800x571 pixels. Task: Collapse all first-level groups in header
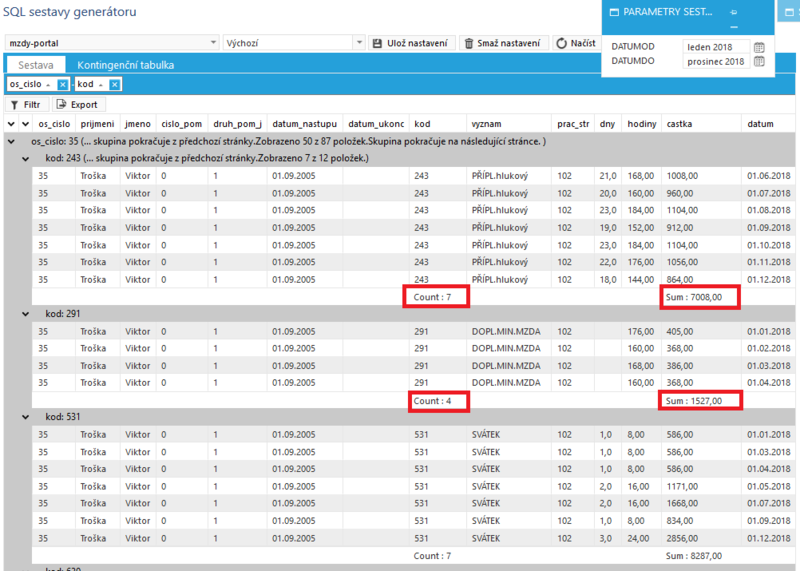coord(11,123)
